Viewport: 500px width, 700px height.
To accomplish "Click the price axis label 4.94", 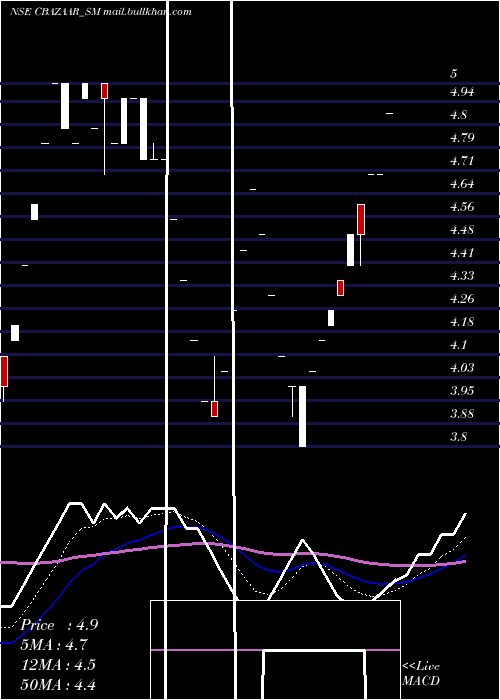I will pyautogui.click(x=462, y=92).
